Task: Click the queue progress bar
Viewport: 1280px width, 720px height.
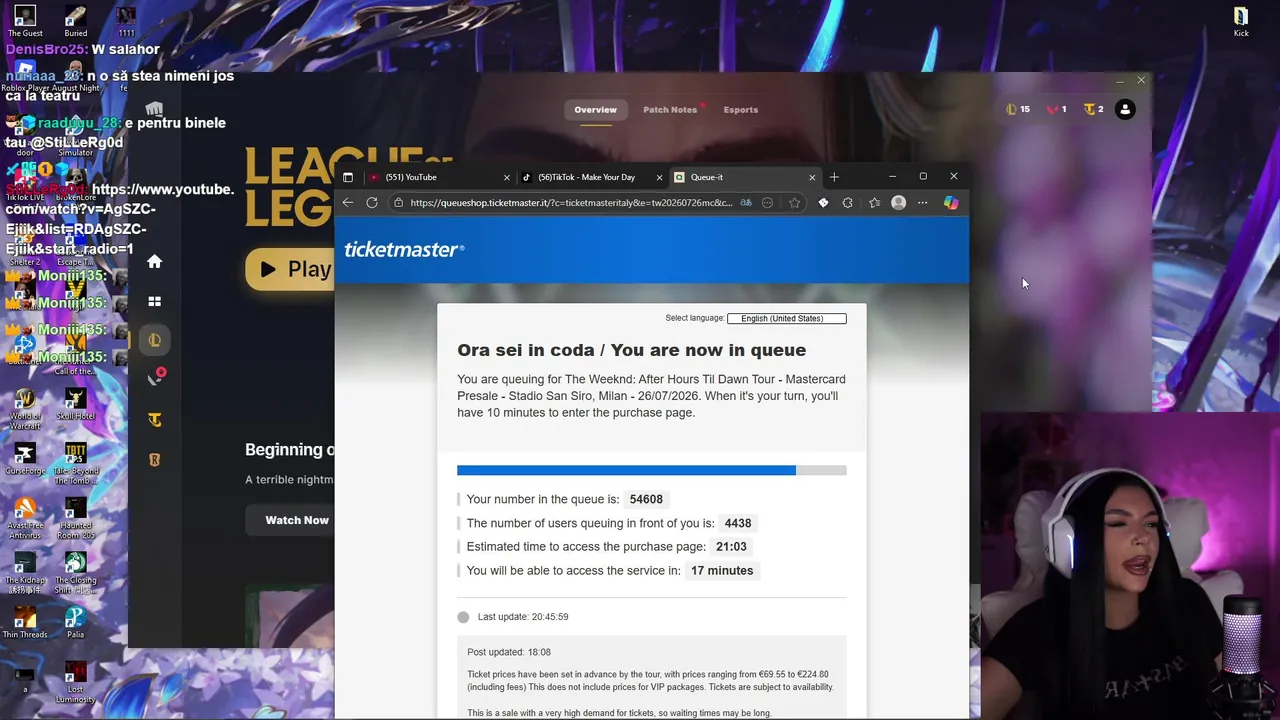Action: 652,470
